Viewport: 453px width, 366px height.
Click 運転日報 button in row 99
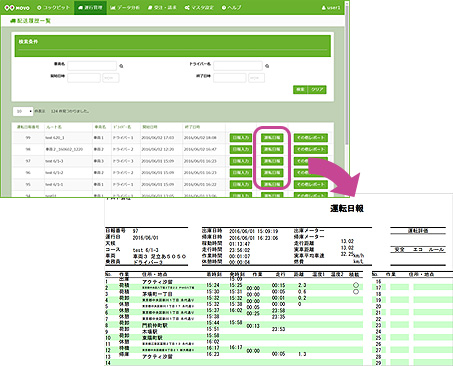272,138
